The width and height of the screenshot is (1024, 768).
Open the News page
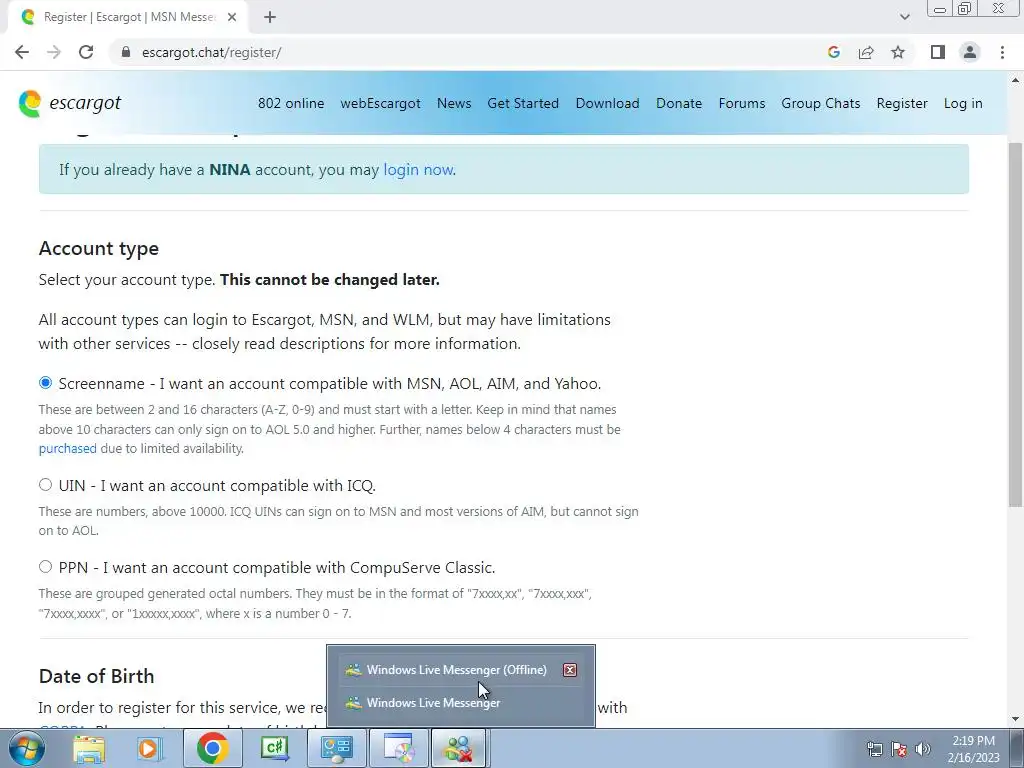coord(454,103)
